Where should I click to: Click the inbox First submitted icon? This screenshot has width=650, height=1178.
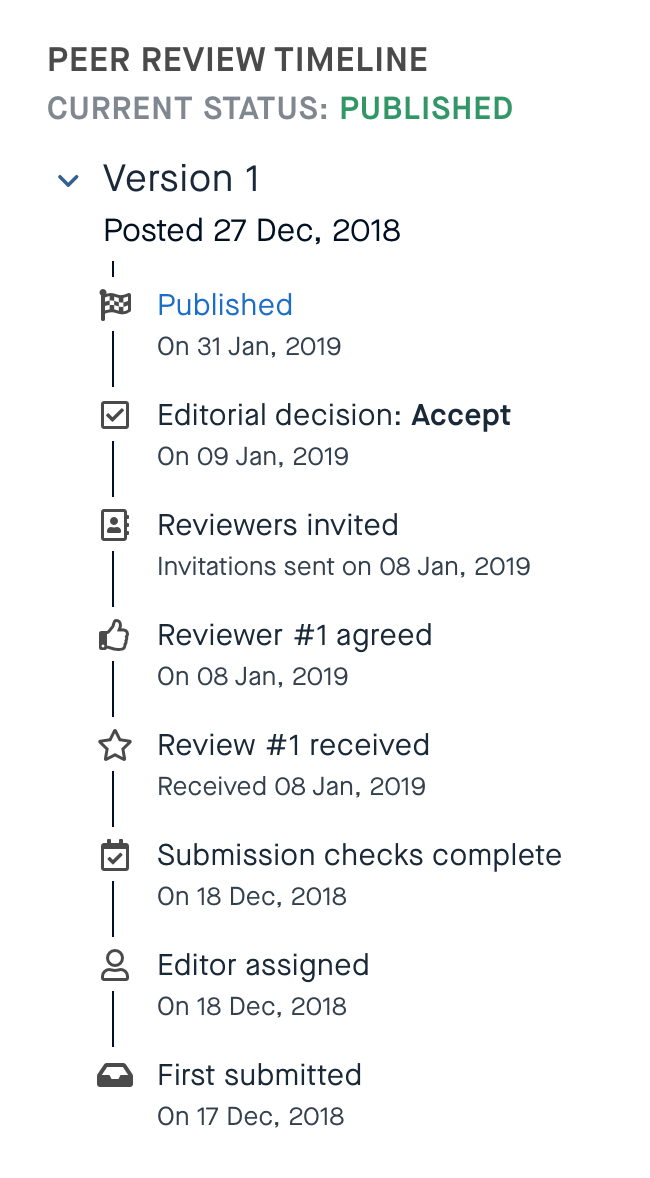pos(115,1075)
